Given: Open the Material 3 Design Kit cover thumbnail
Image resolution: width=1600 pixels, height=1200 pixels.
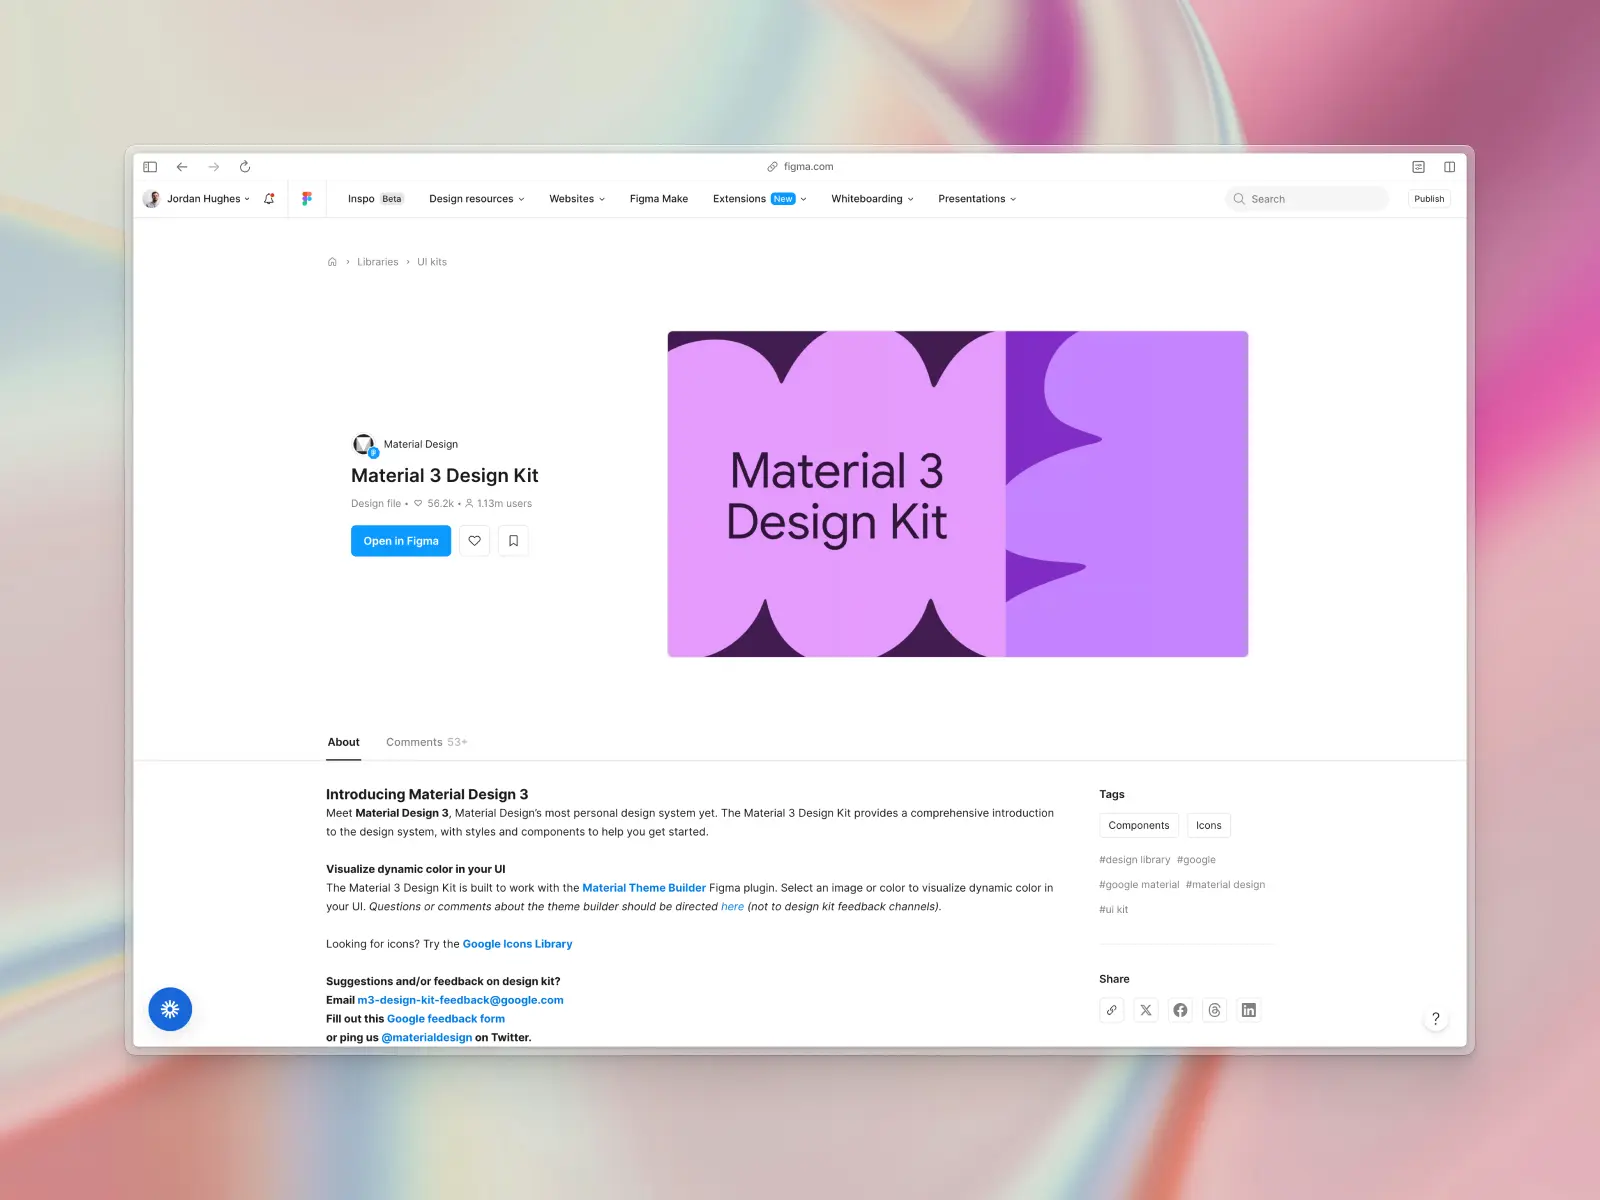Looking at the screenshot, I should tap(958, 494).
